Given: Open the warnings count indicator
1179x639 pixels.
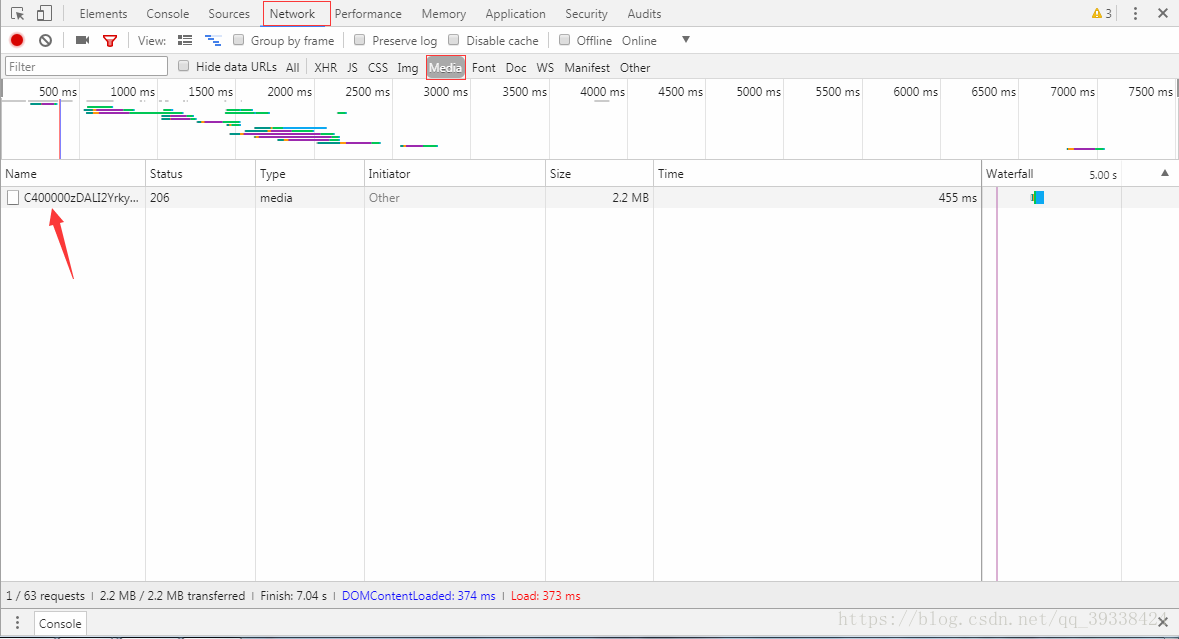Looking at the screenshot, I should (1102, 14).
